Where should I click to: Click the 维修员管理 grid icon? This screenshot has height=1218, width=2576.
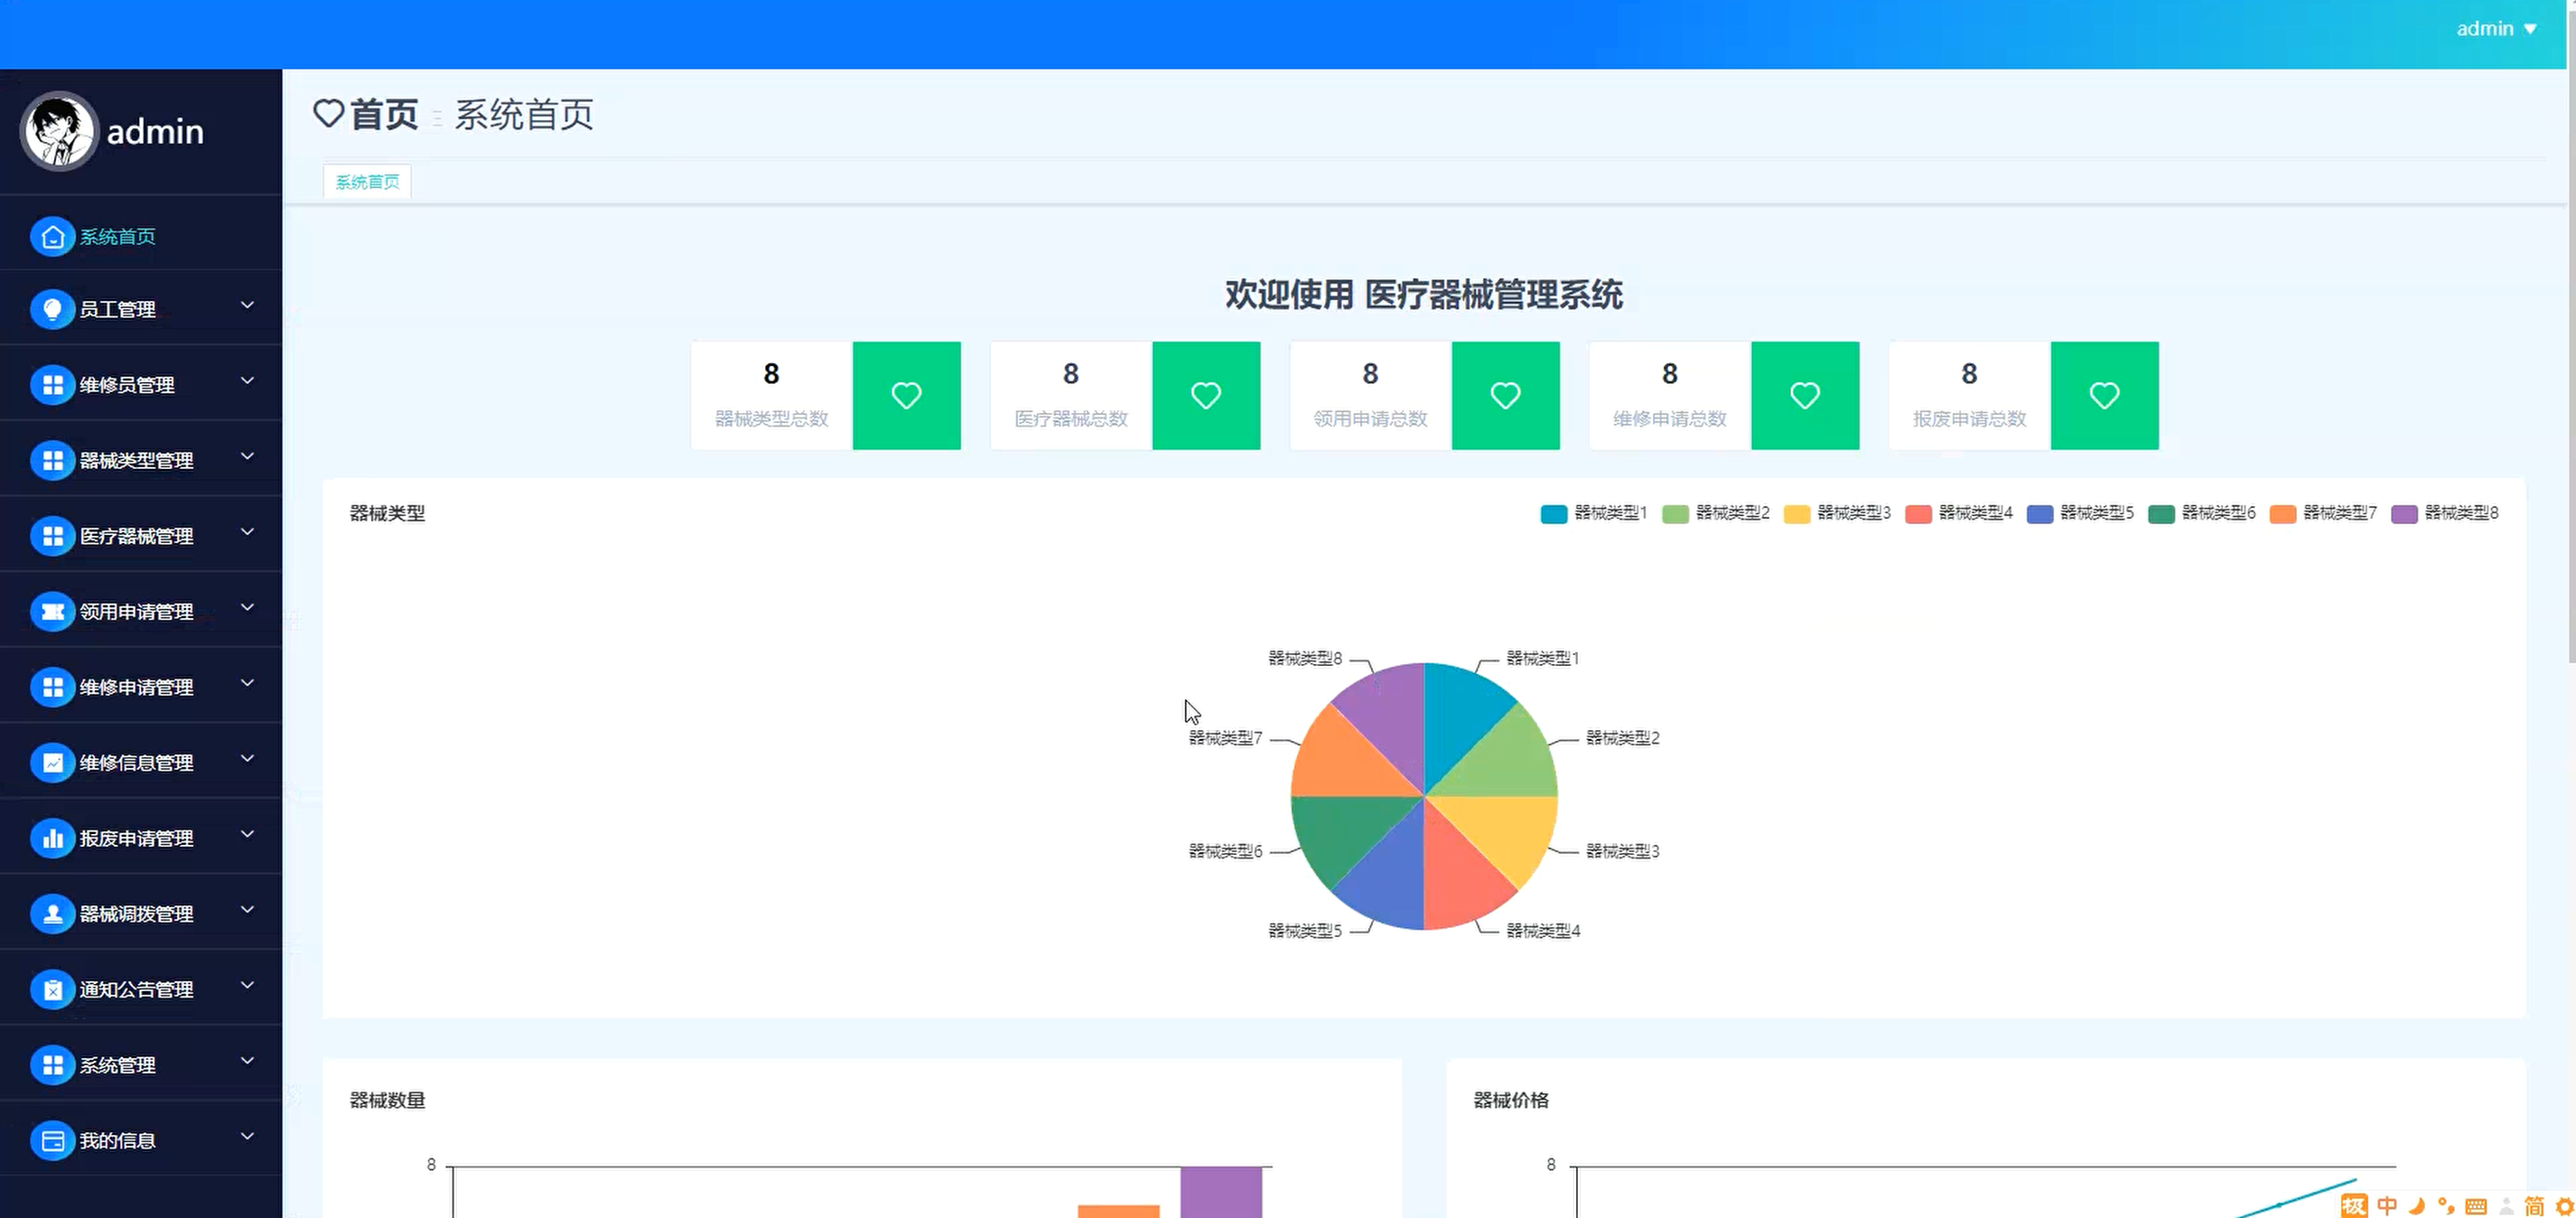pyautogui.click(x=53, y=385)
